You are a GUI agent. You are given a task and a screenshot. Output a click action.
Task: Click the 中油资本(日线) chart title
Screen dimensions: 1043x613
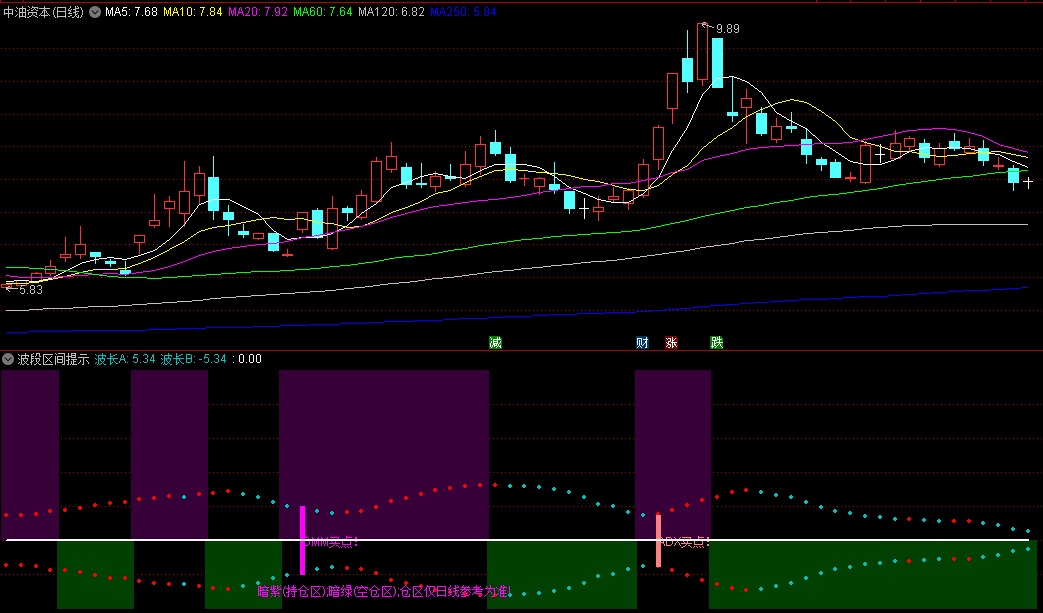pos(44,12)
